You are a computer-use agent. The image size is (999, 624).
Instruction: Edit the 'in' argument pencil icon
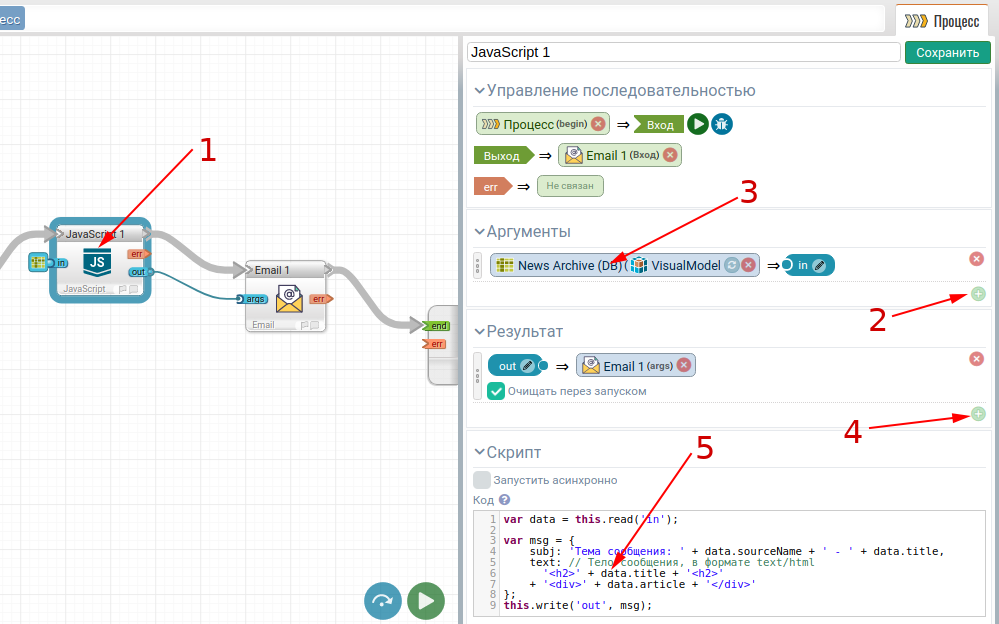point(820,266)
